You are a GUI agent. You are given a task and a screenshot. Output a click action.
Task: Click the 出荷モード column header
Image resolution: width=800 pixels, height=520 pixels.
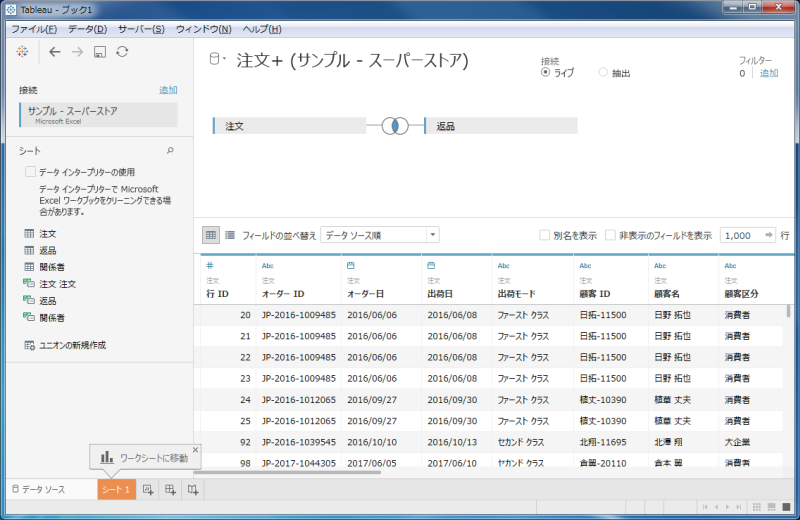516,294
